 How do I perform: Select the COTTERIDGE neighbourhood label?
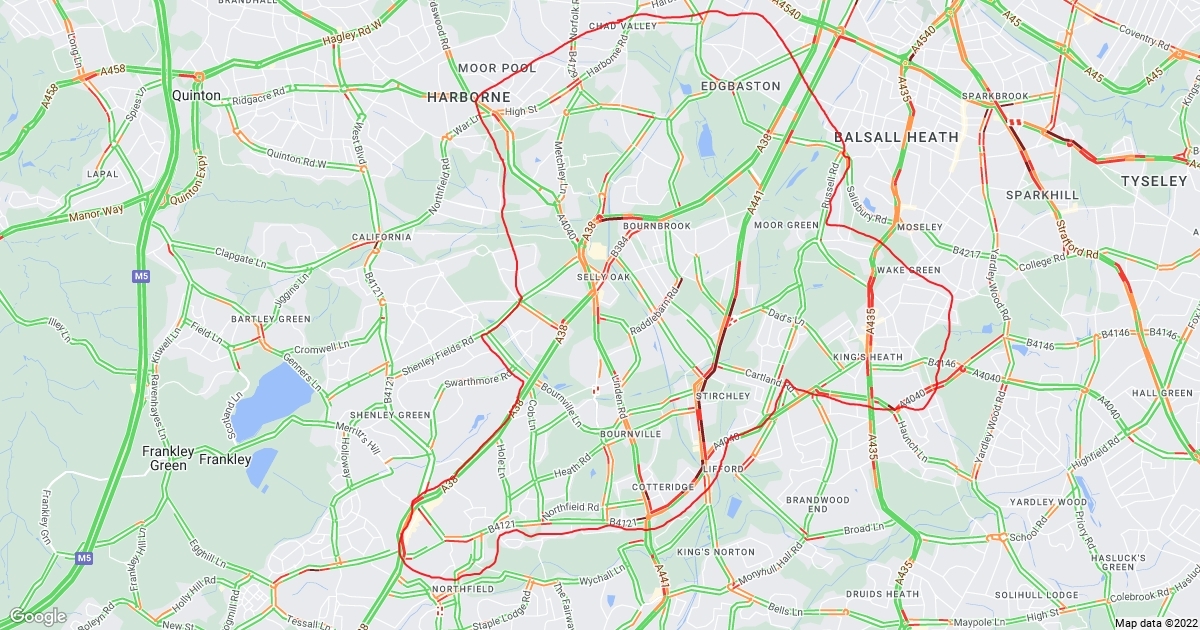pos(663,487)
